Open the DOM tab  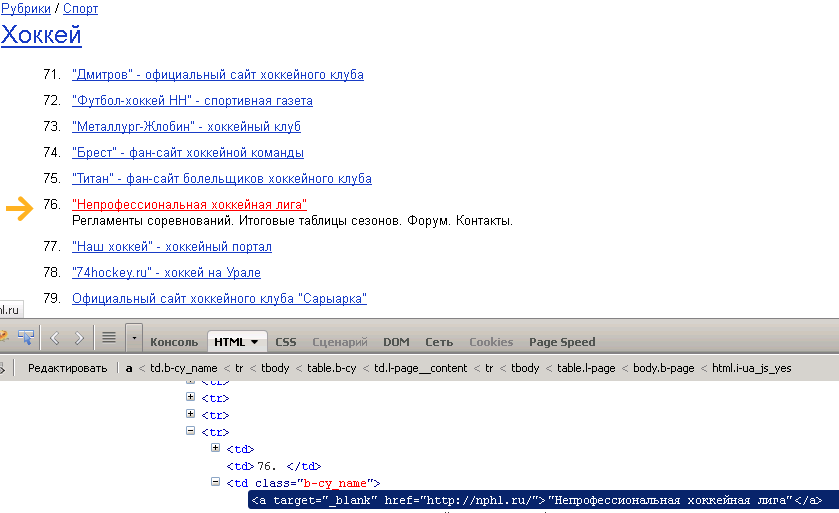pos(396,342)
